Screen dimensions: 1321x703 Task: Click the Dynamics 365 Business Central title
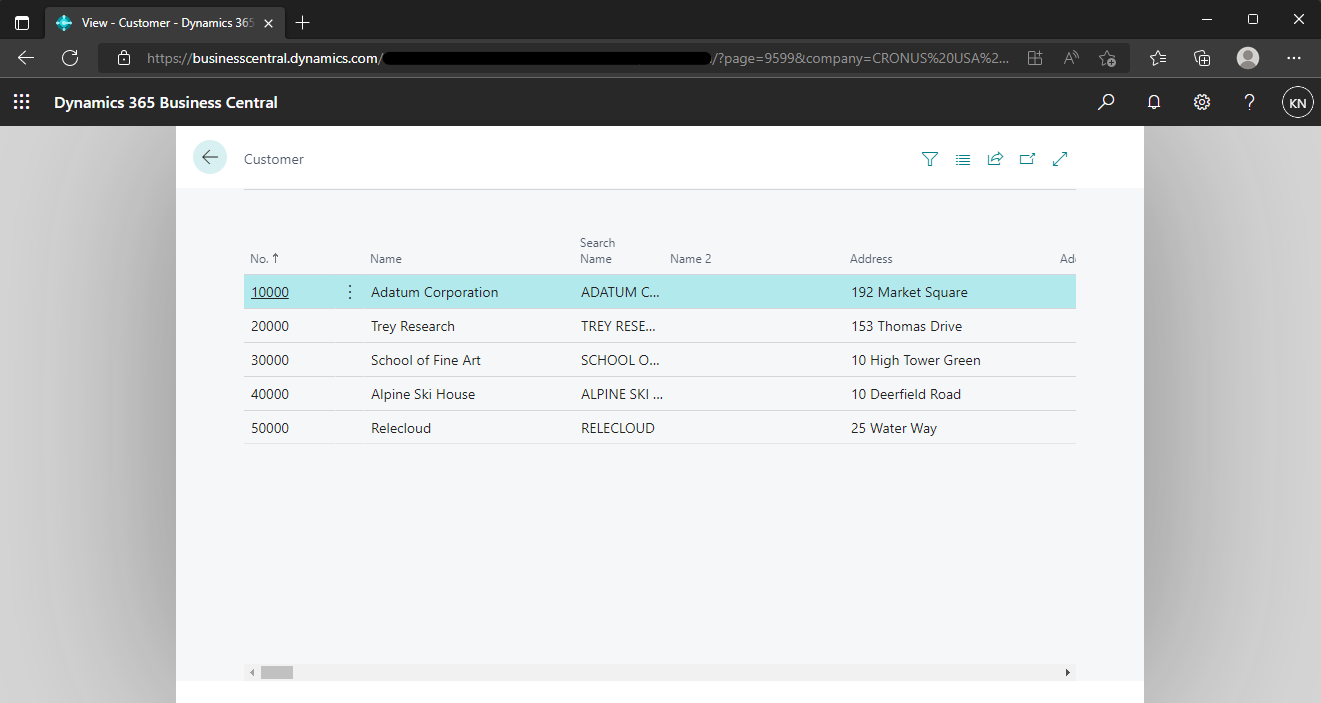tap(166, 102)
